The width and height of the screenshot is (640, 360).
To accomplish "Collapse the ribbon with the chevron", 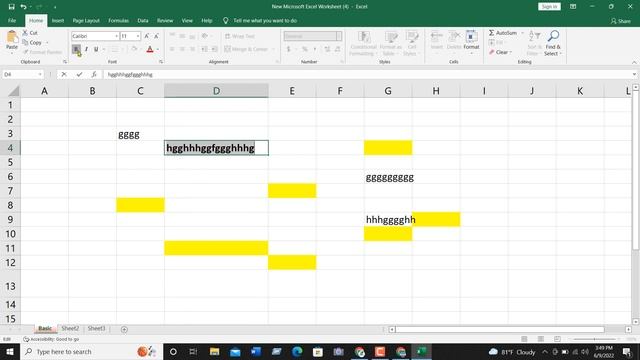I will tap(634, 62).
